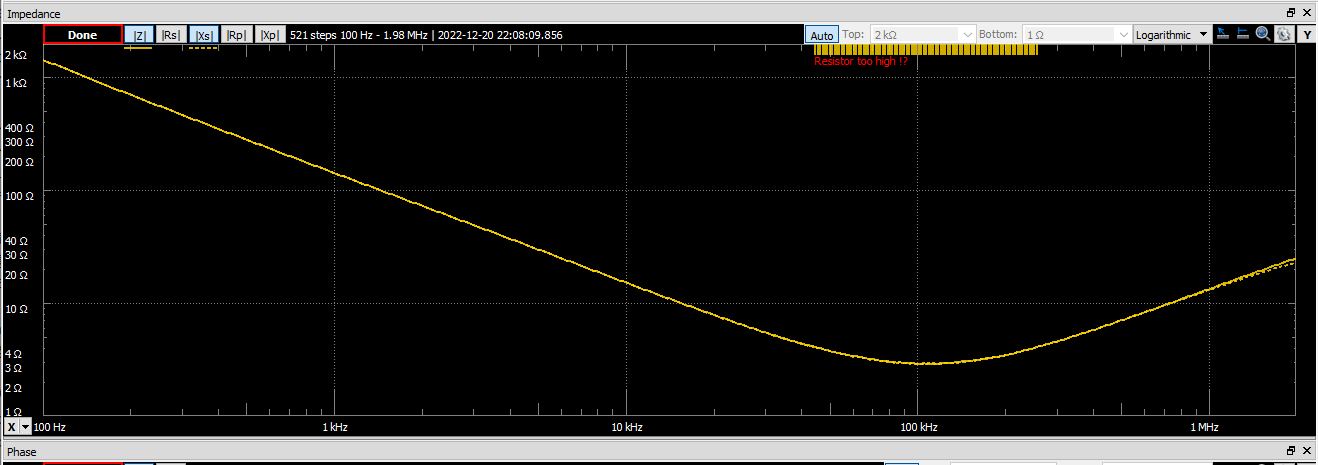Show the |Rp| parallel resistance trace
This screenshot has width=1318, height=465.
[x=237, y=35]
